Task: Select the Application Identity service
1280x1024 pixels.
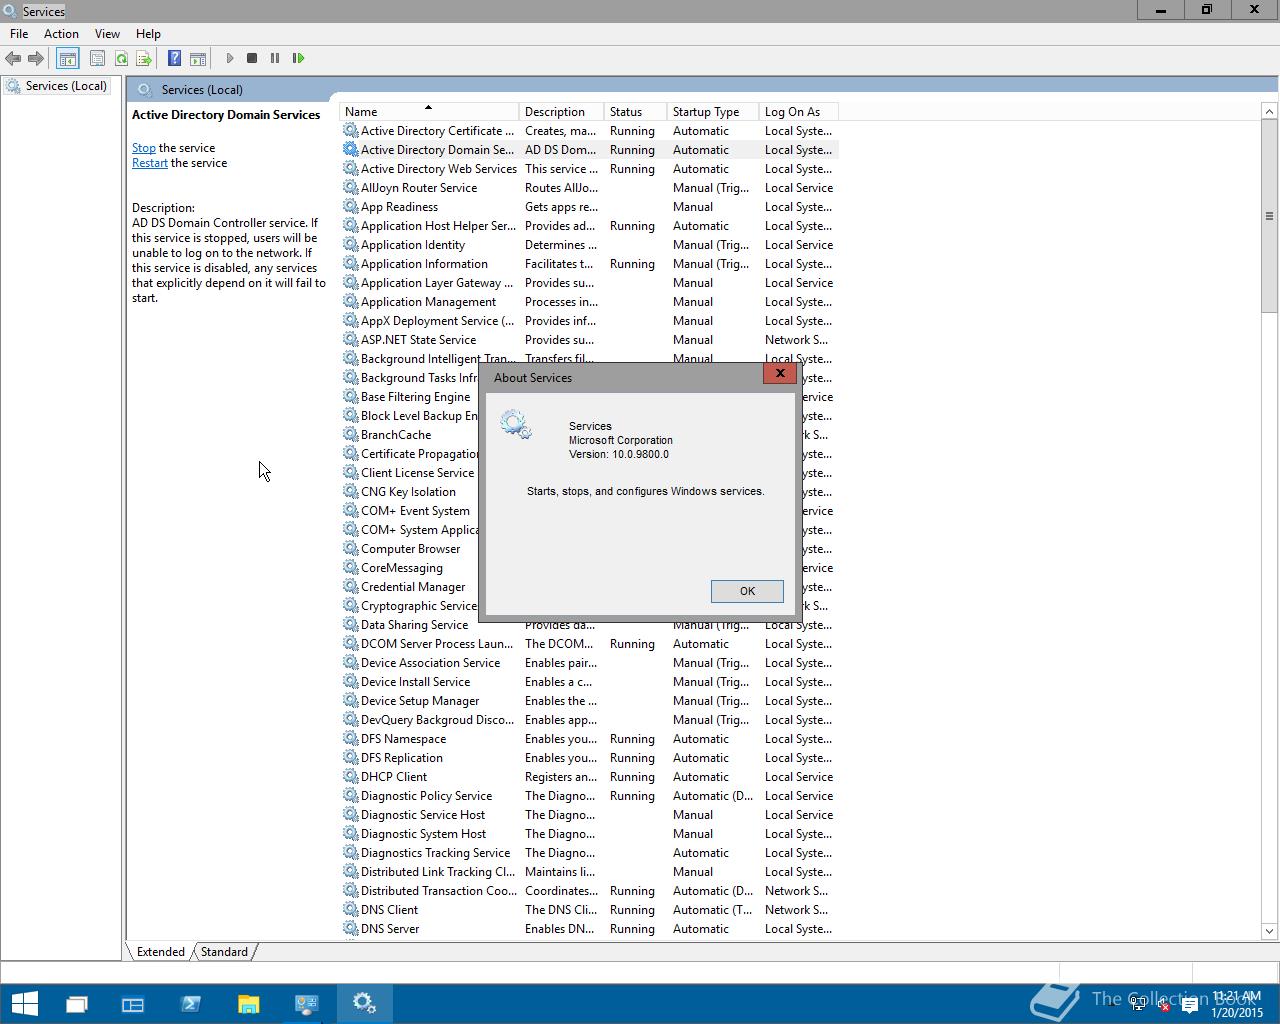Action: pos(588,245)
